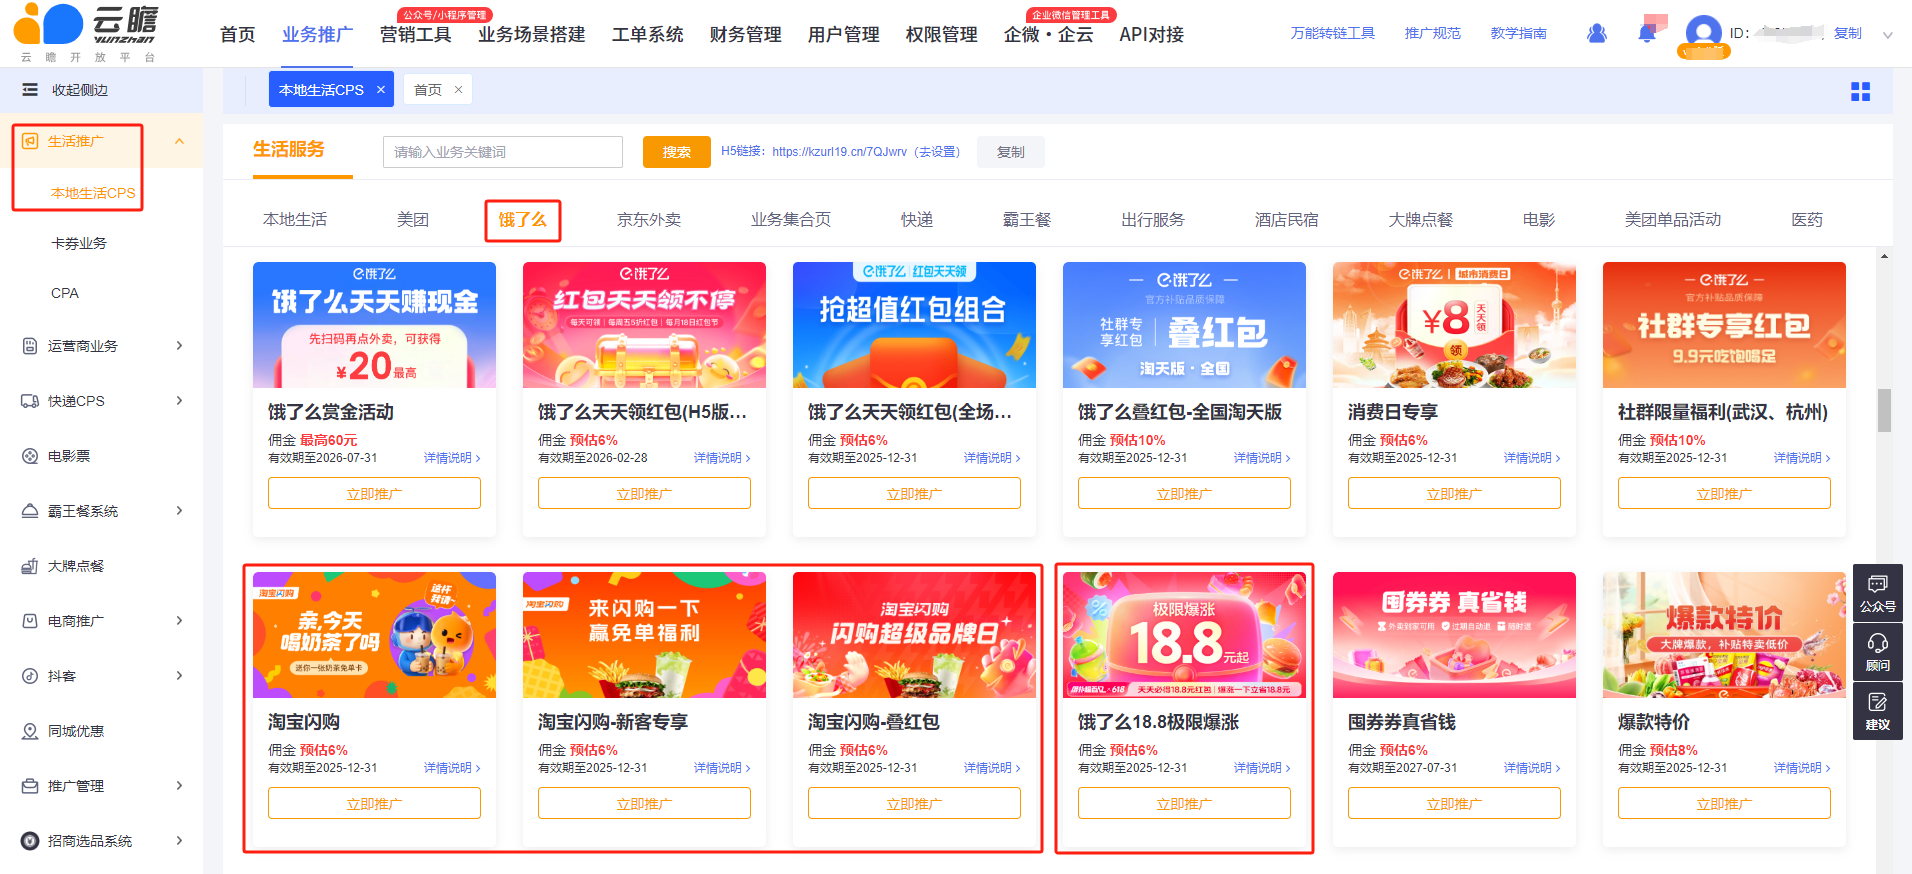Click the 收起侧边 collapse sidebar icon
The width and height of the screenshot is (1912, 874).
point(30,90)
